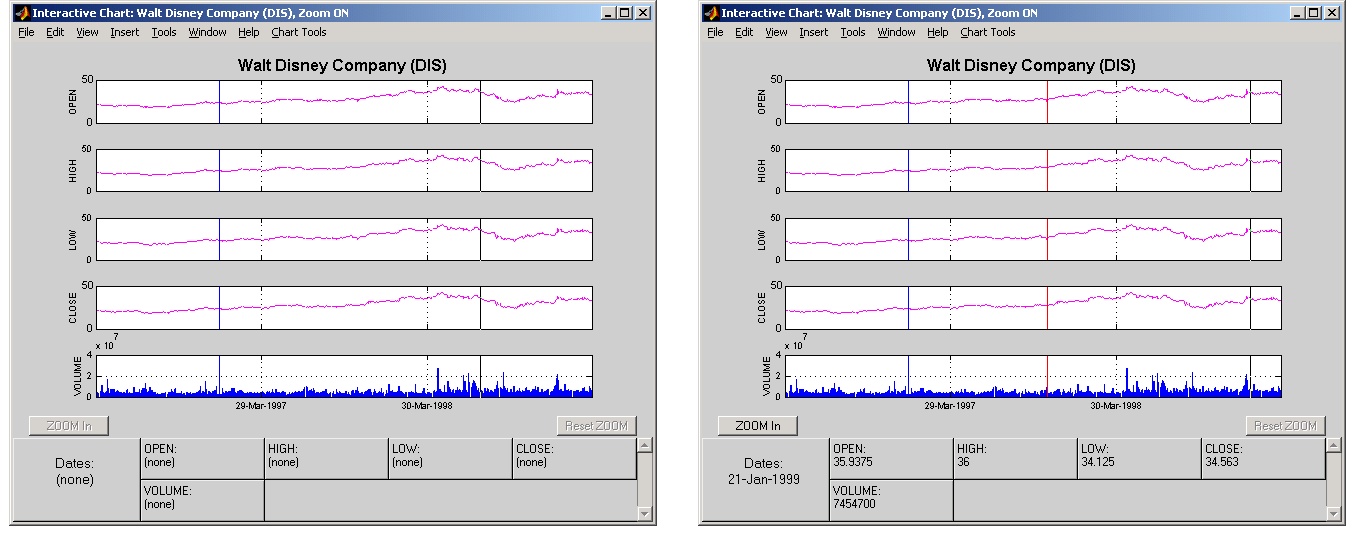Image resolution: width=1352 pixels, height=547 pixels.
Task: Open Edit menu in right window
Action: point(744,32)
